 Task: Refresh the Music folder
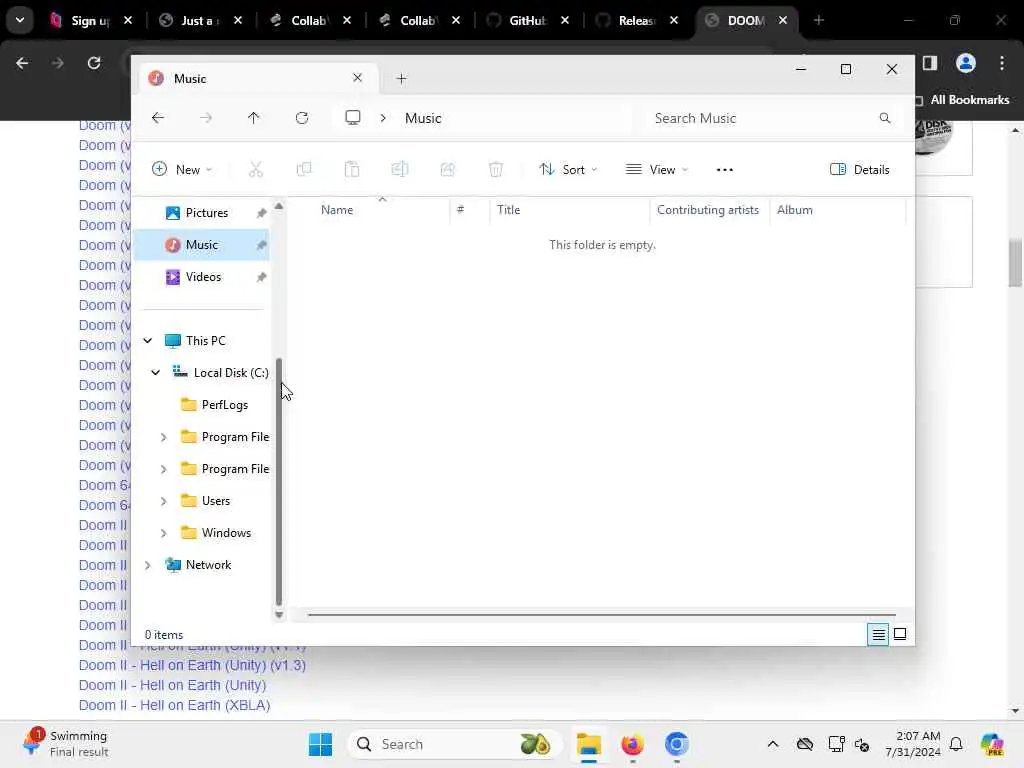coord(302,118)
